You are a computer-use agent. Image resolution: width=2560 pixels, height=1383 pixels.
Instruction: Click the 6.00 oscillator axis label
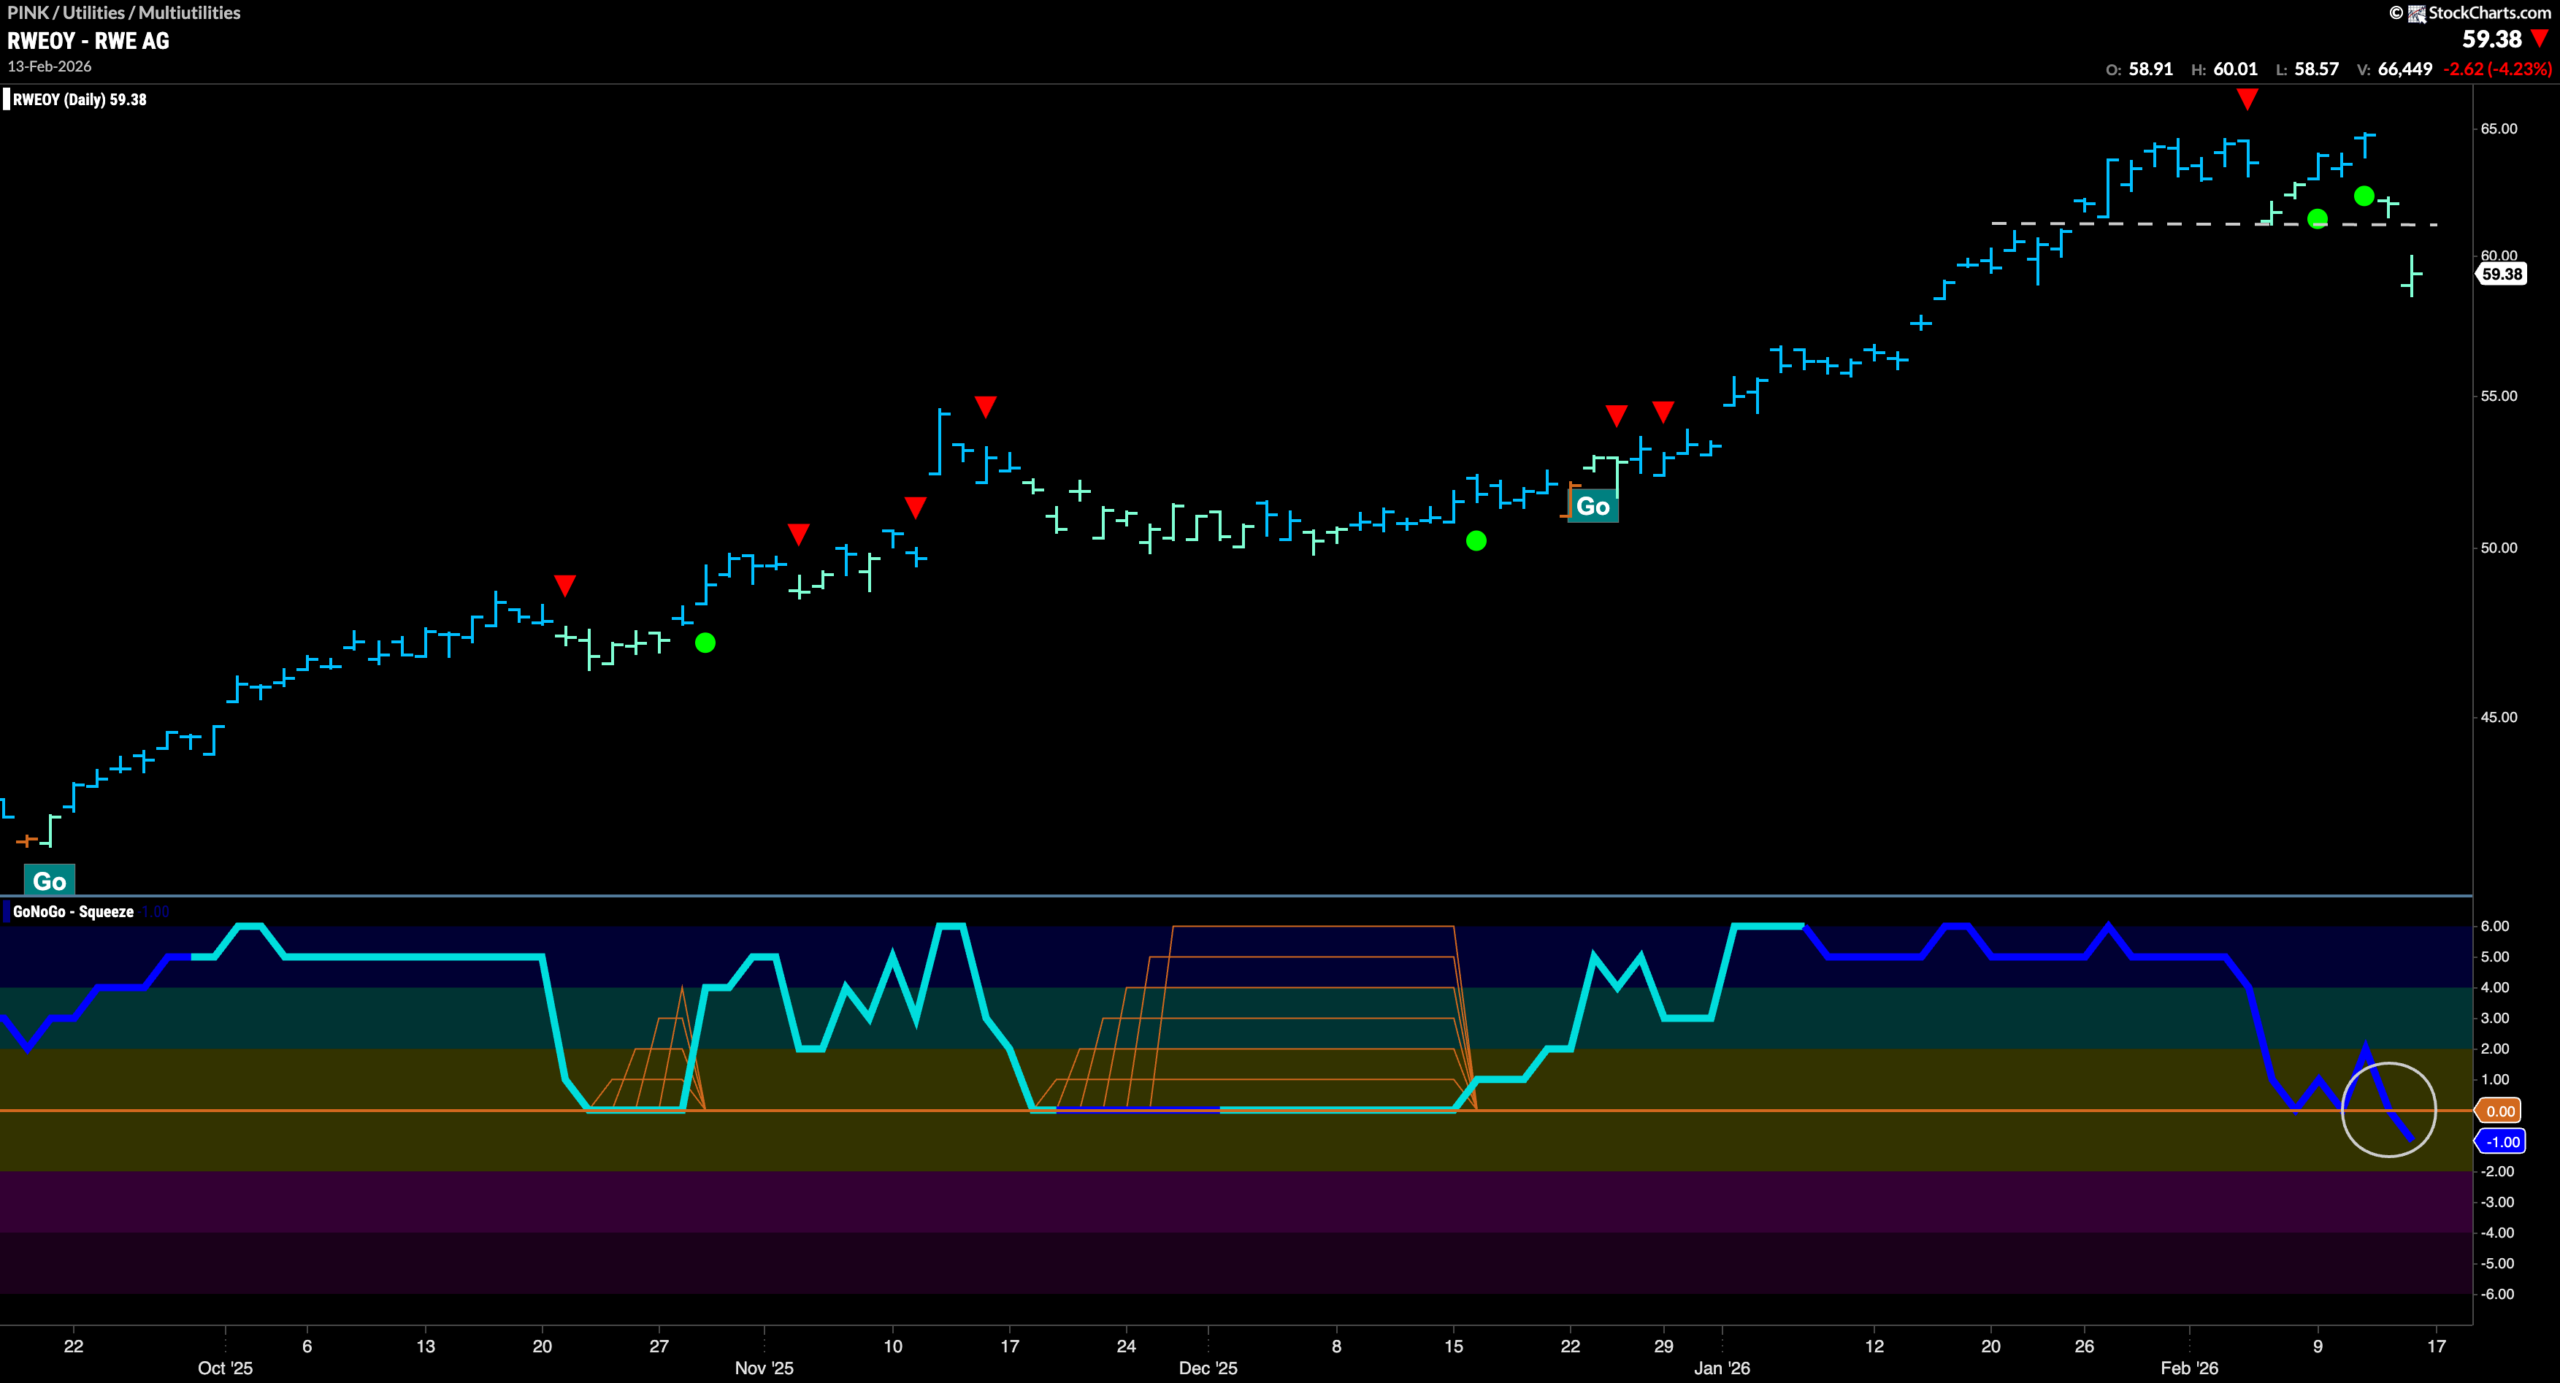(2495, 926)
